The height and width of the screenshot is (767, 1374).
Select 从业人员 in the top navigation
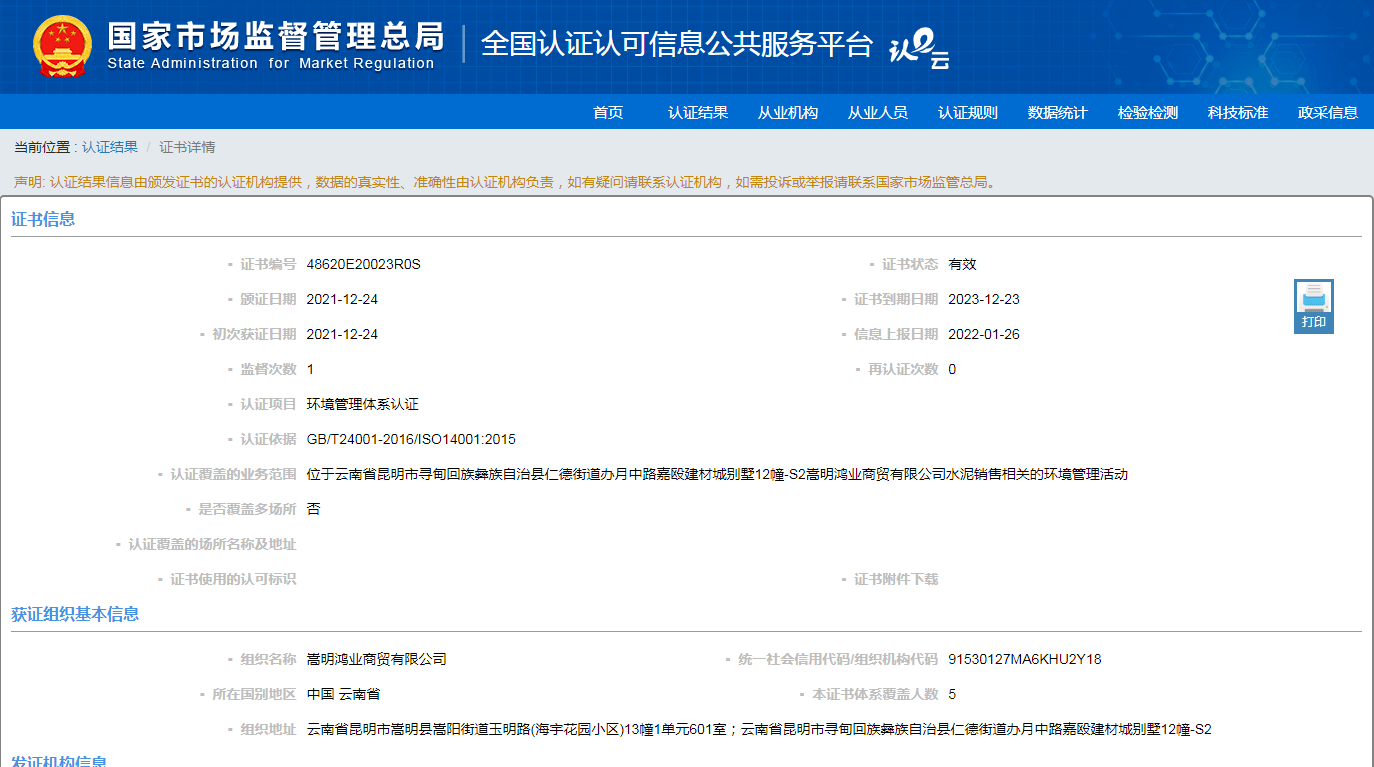pos(878,113)
